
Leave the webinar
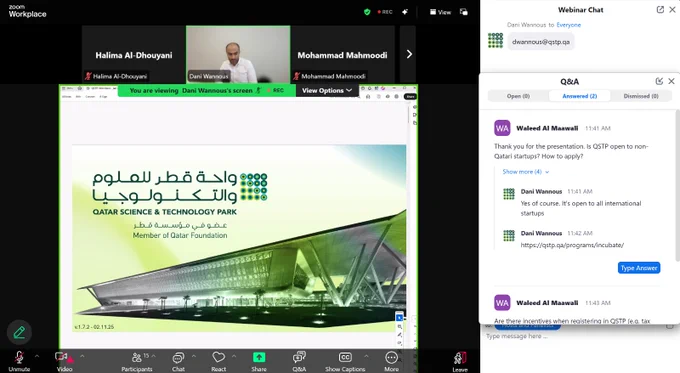point(460,362)
